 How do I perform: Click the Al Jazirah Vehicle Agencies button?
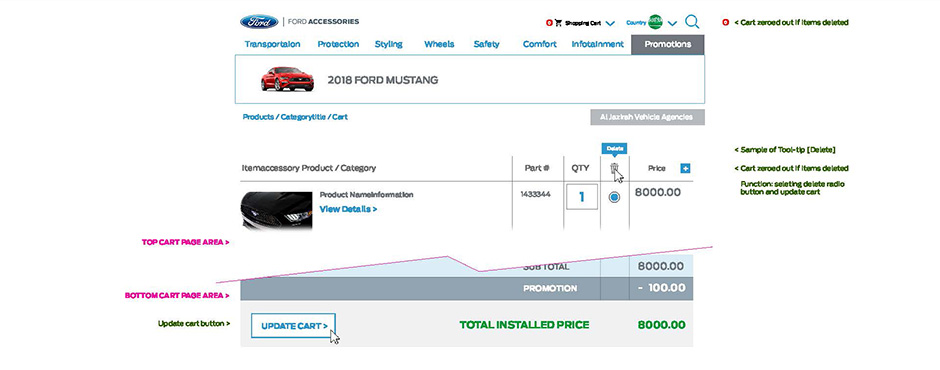[x=647, y=117]
